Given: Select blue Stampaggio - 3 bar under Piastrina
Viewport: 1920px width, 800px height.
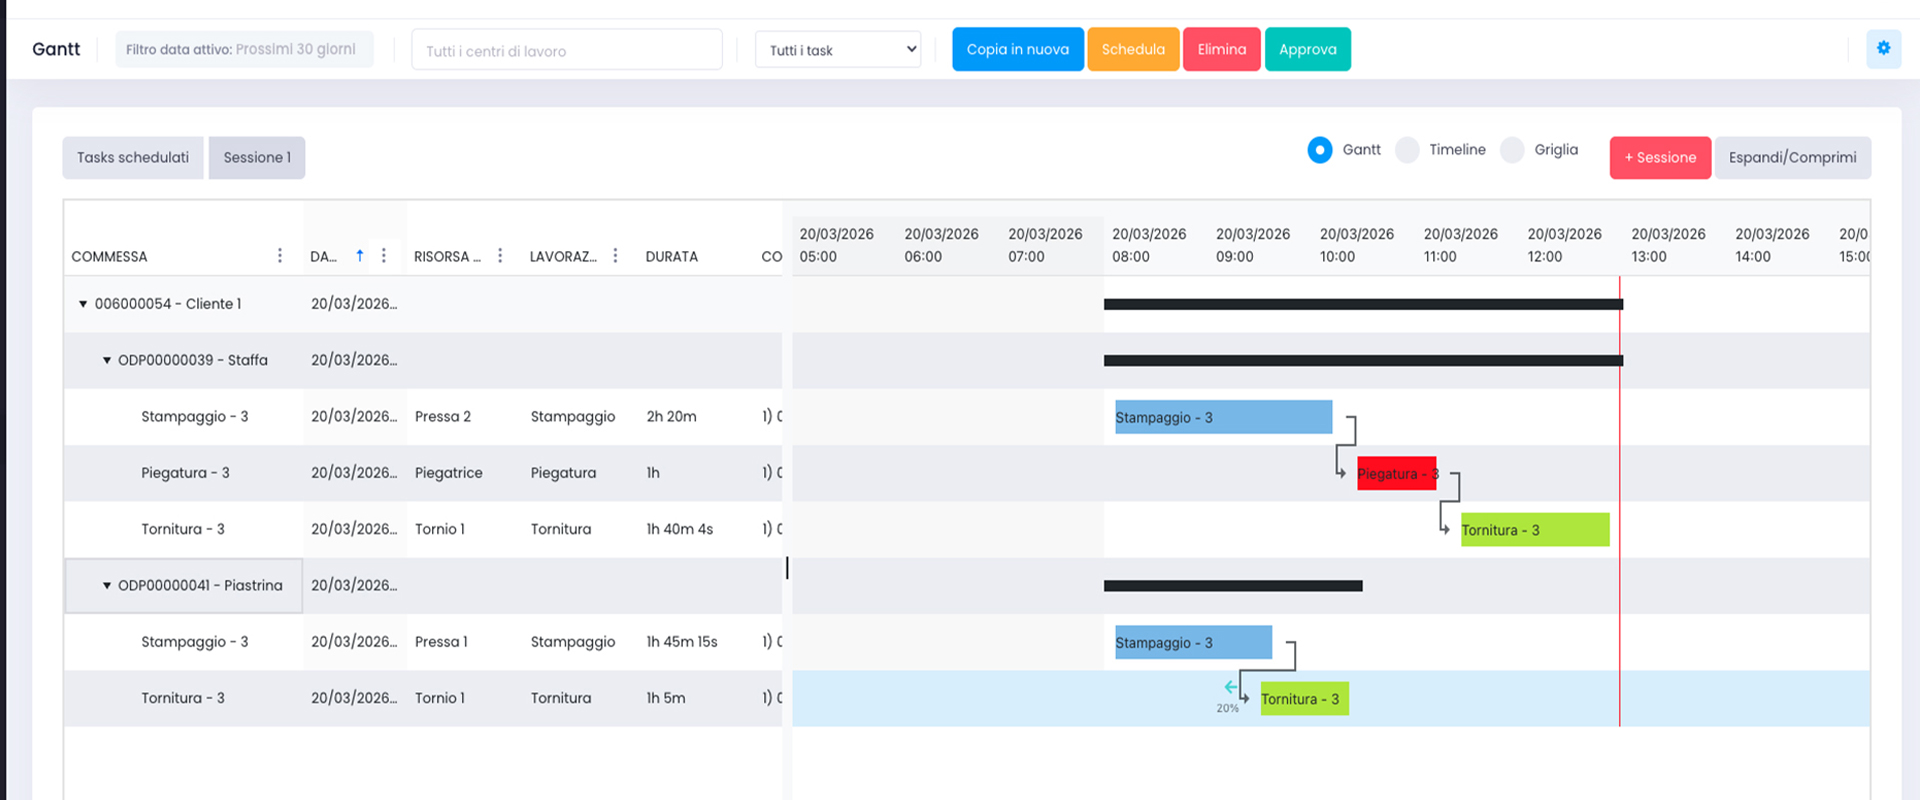Looking at the screenshot, I should (x=1193, y=642).
